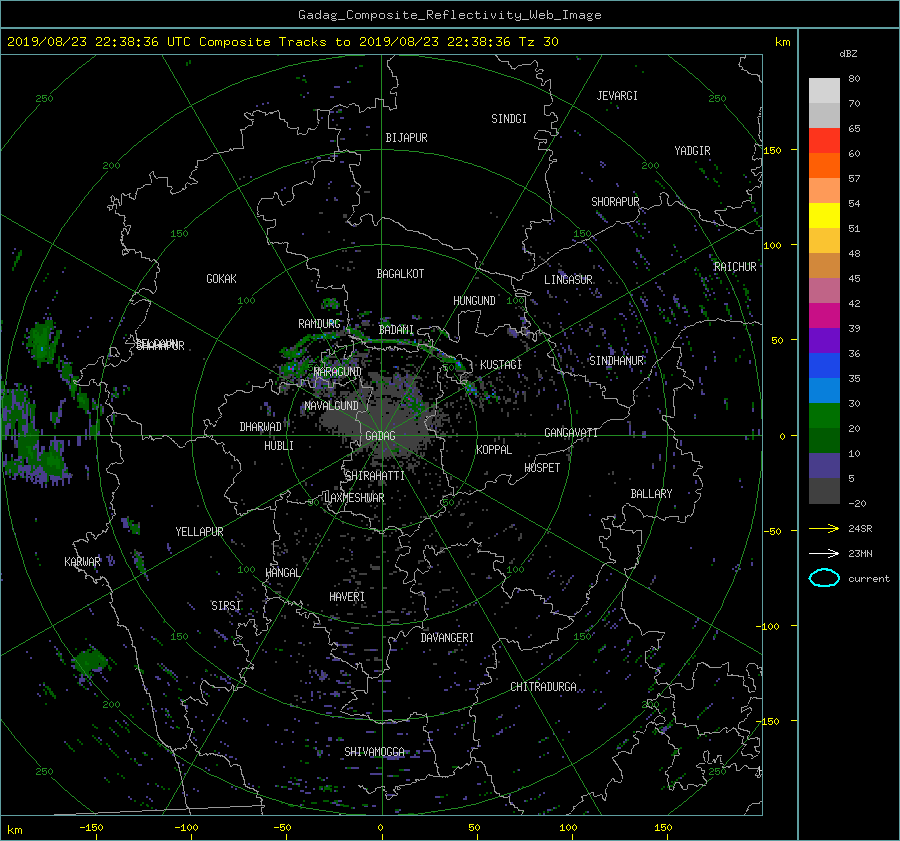Click the SIRSI city label
Screen dimensions: 900x841
(x=226, y=606)
